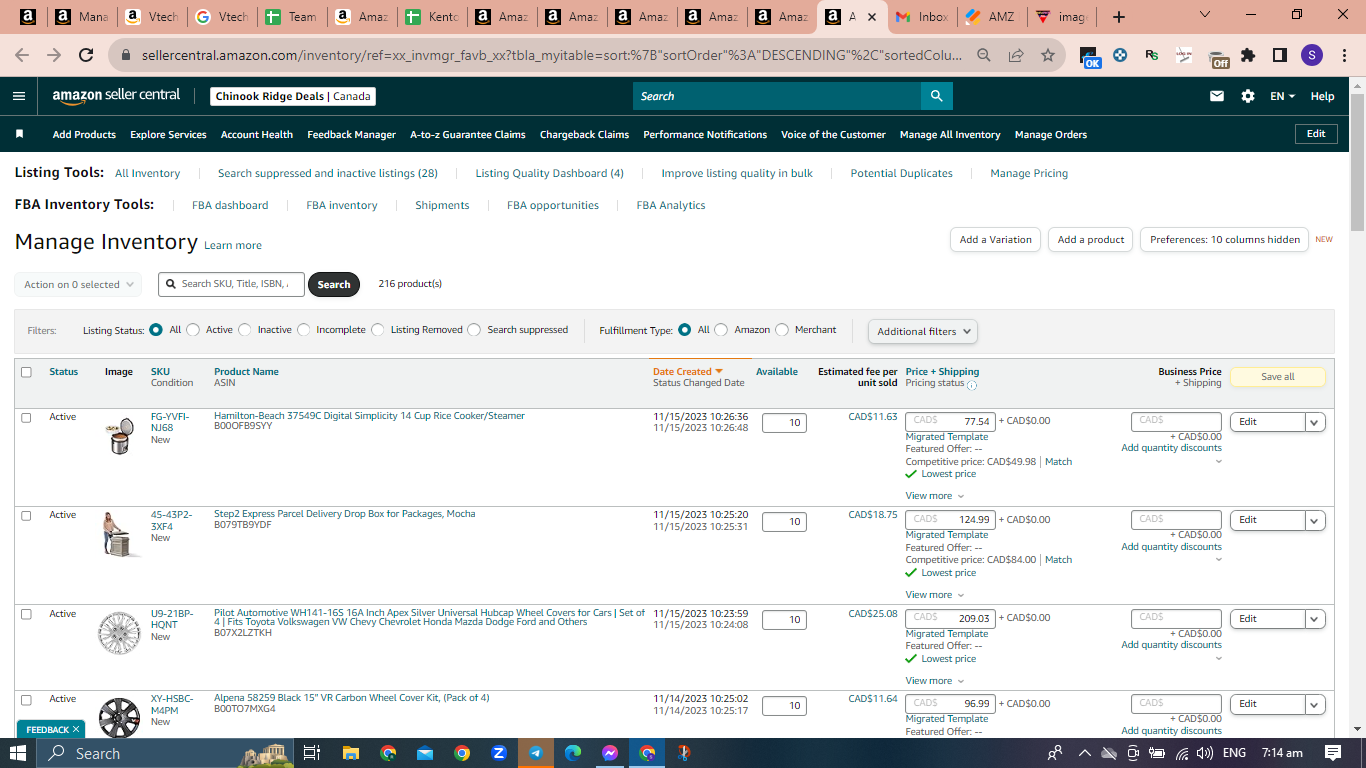Open Messenger from the taskbar
The height and width of the screenshot is (768, 1366).
pos(610,753)
